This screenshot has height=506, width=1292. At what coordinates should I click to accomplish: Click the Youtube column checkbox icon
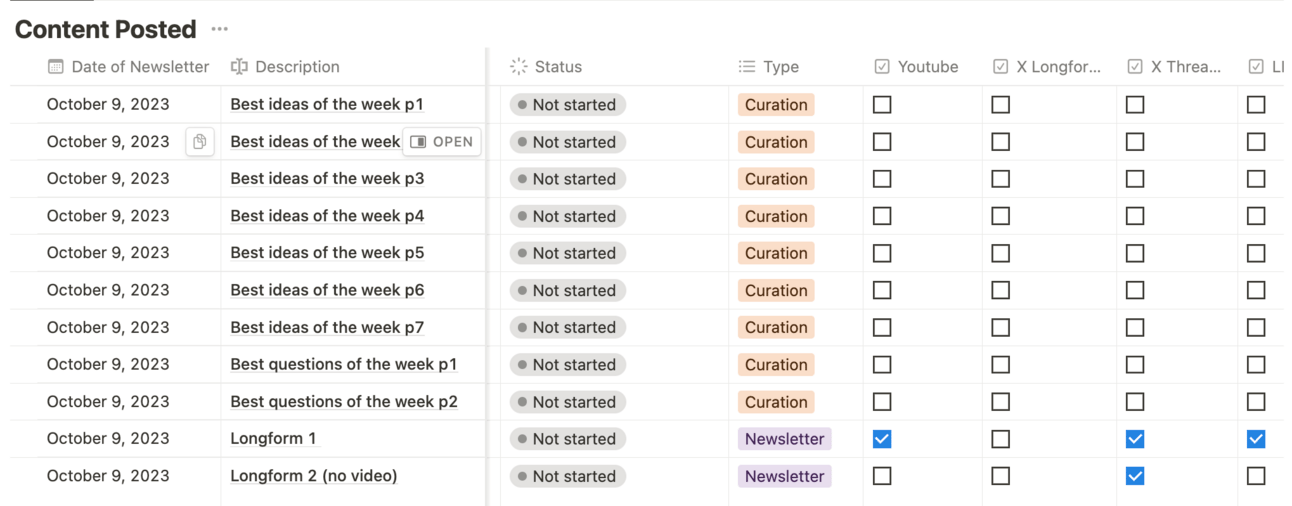(882, 67)
